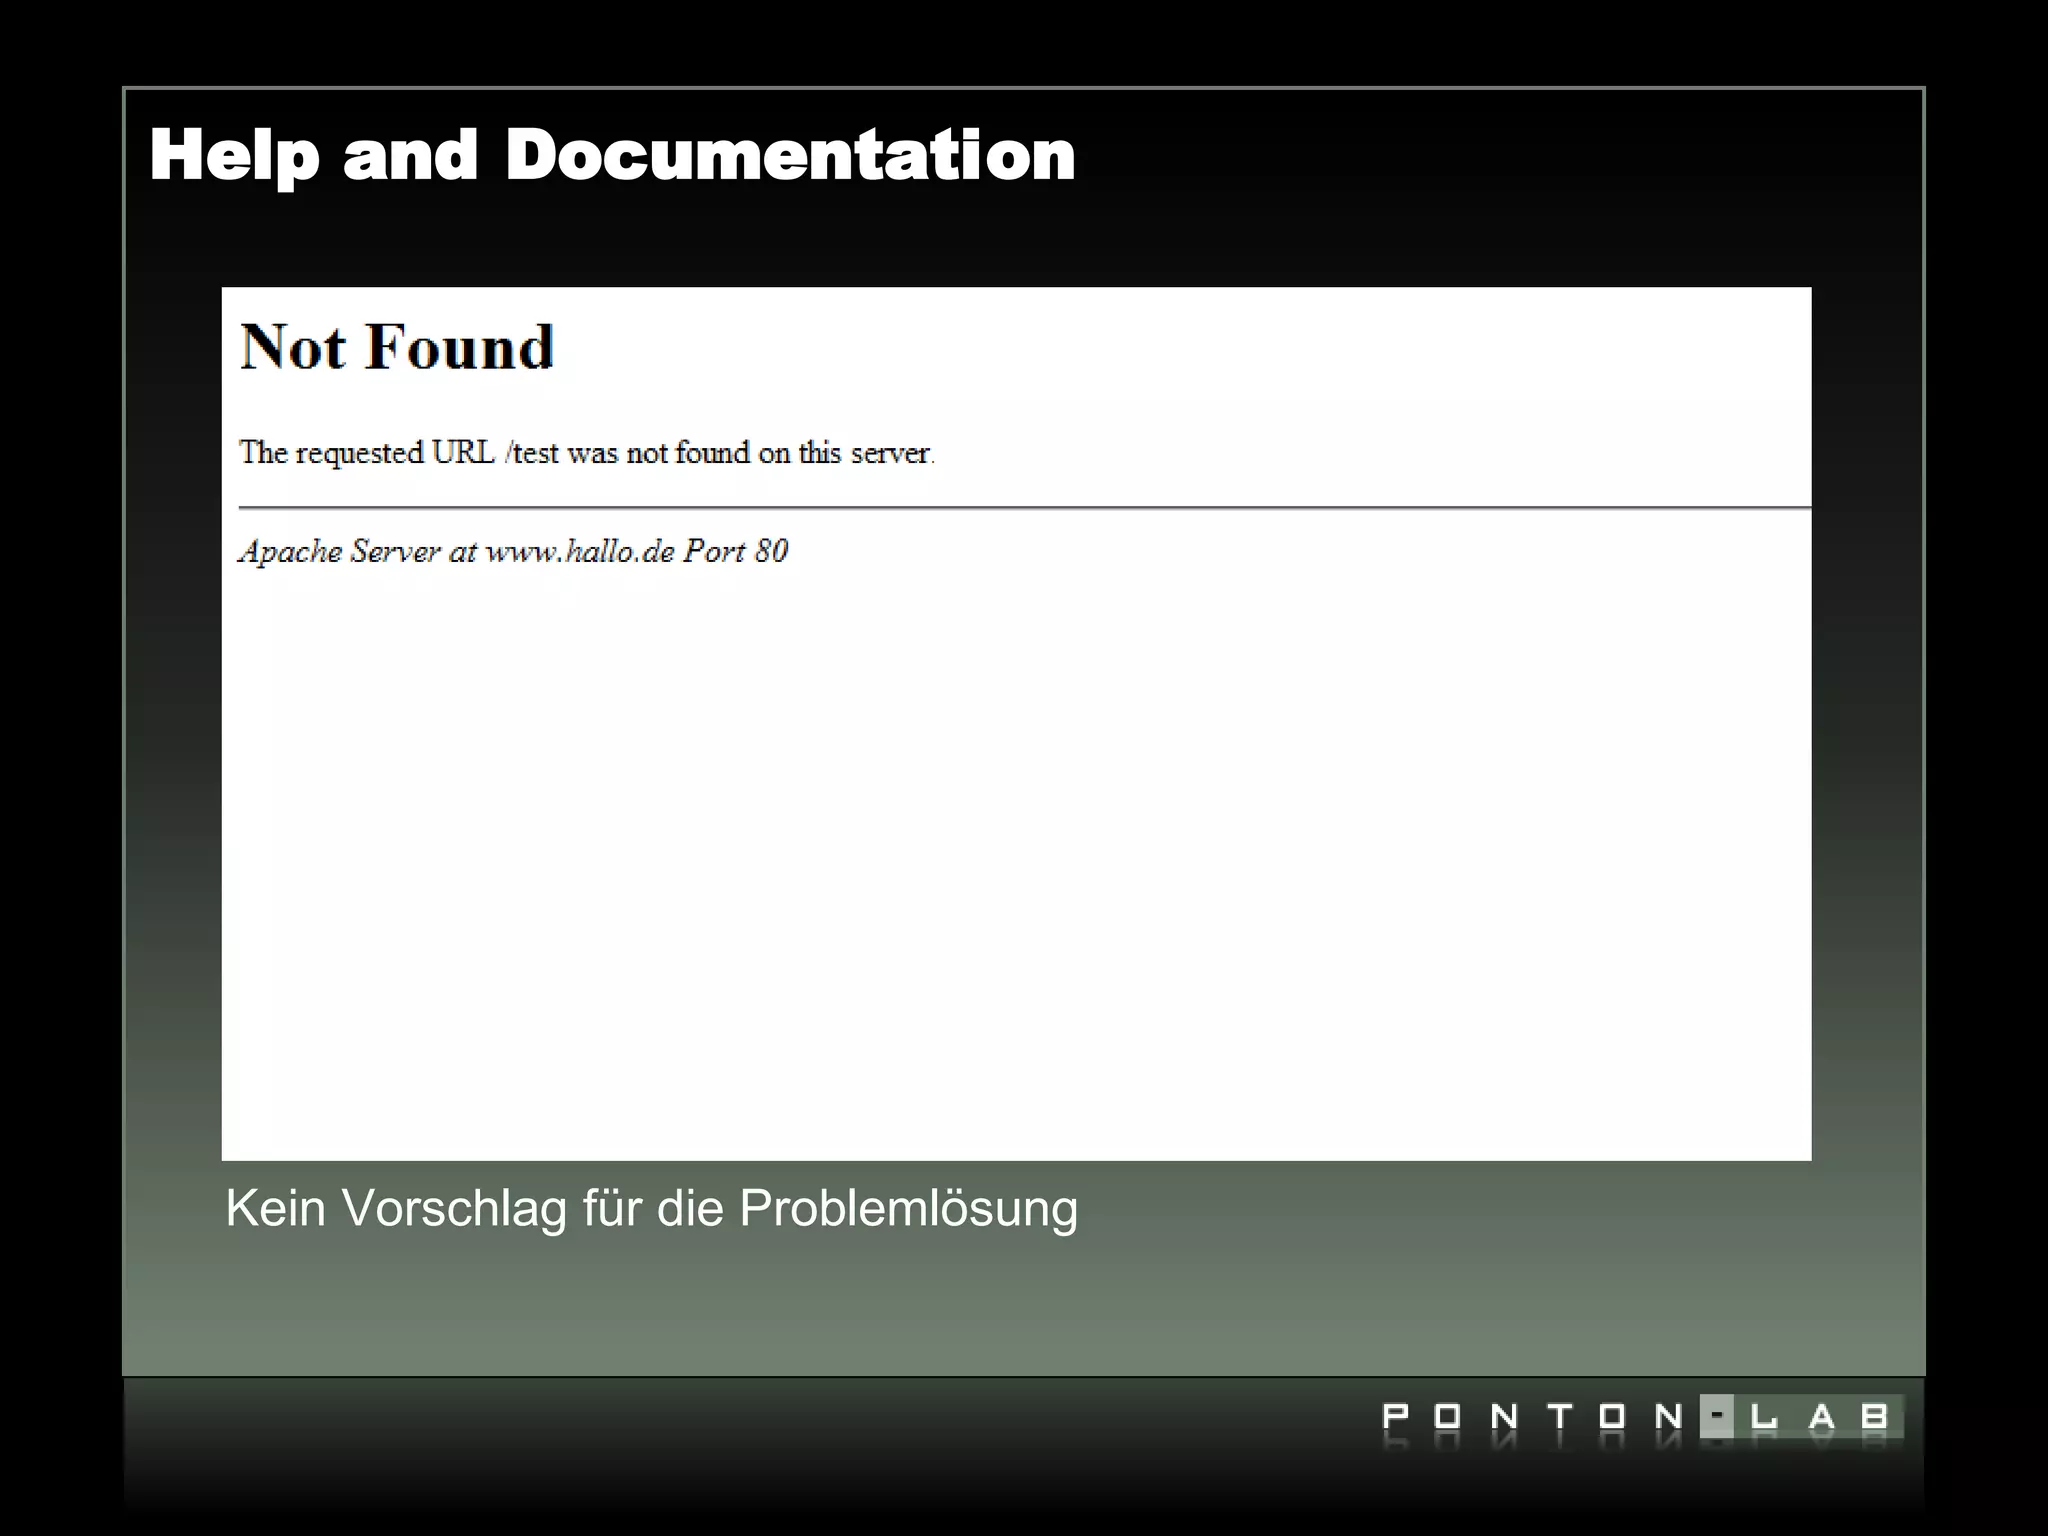Image resolution: width=2048 pixels, height=1536 pixels.
Task: Click the 'Apache Server at www.hallo.de Port 80' line
Action: click(x=513, y=552)
